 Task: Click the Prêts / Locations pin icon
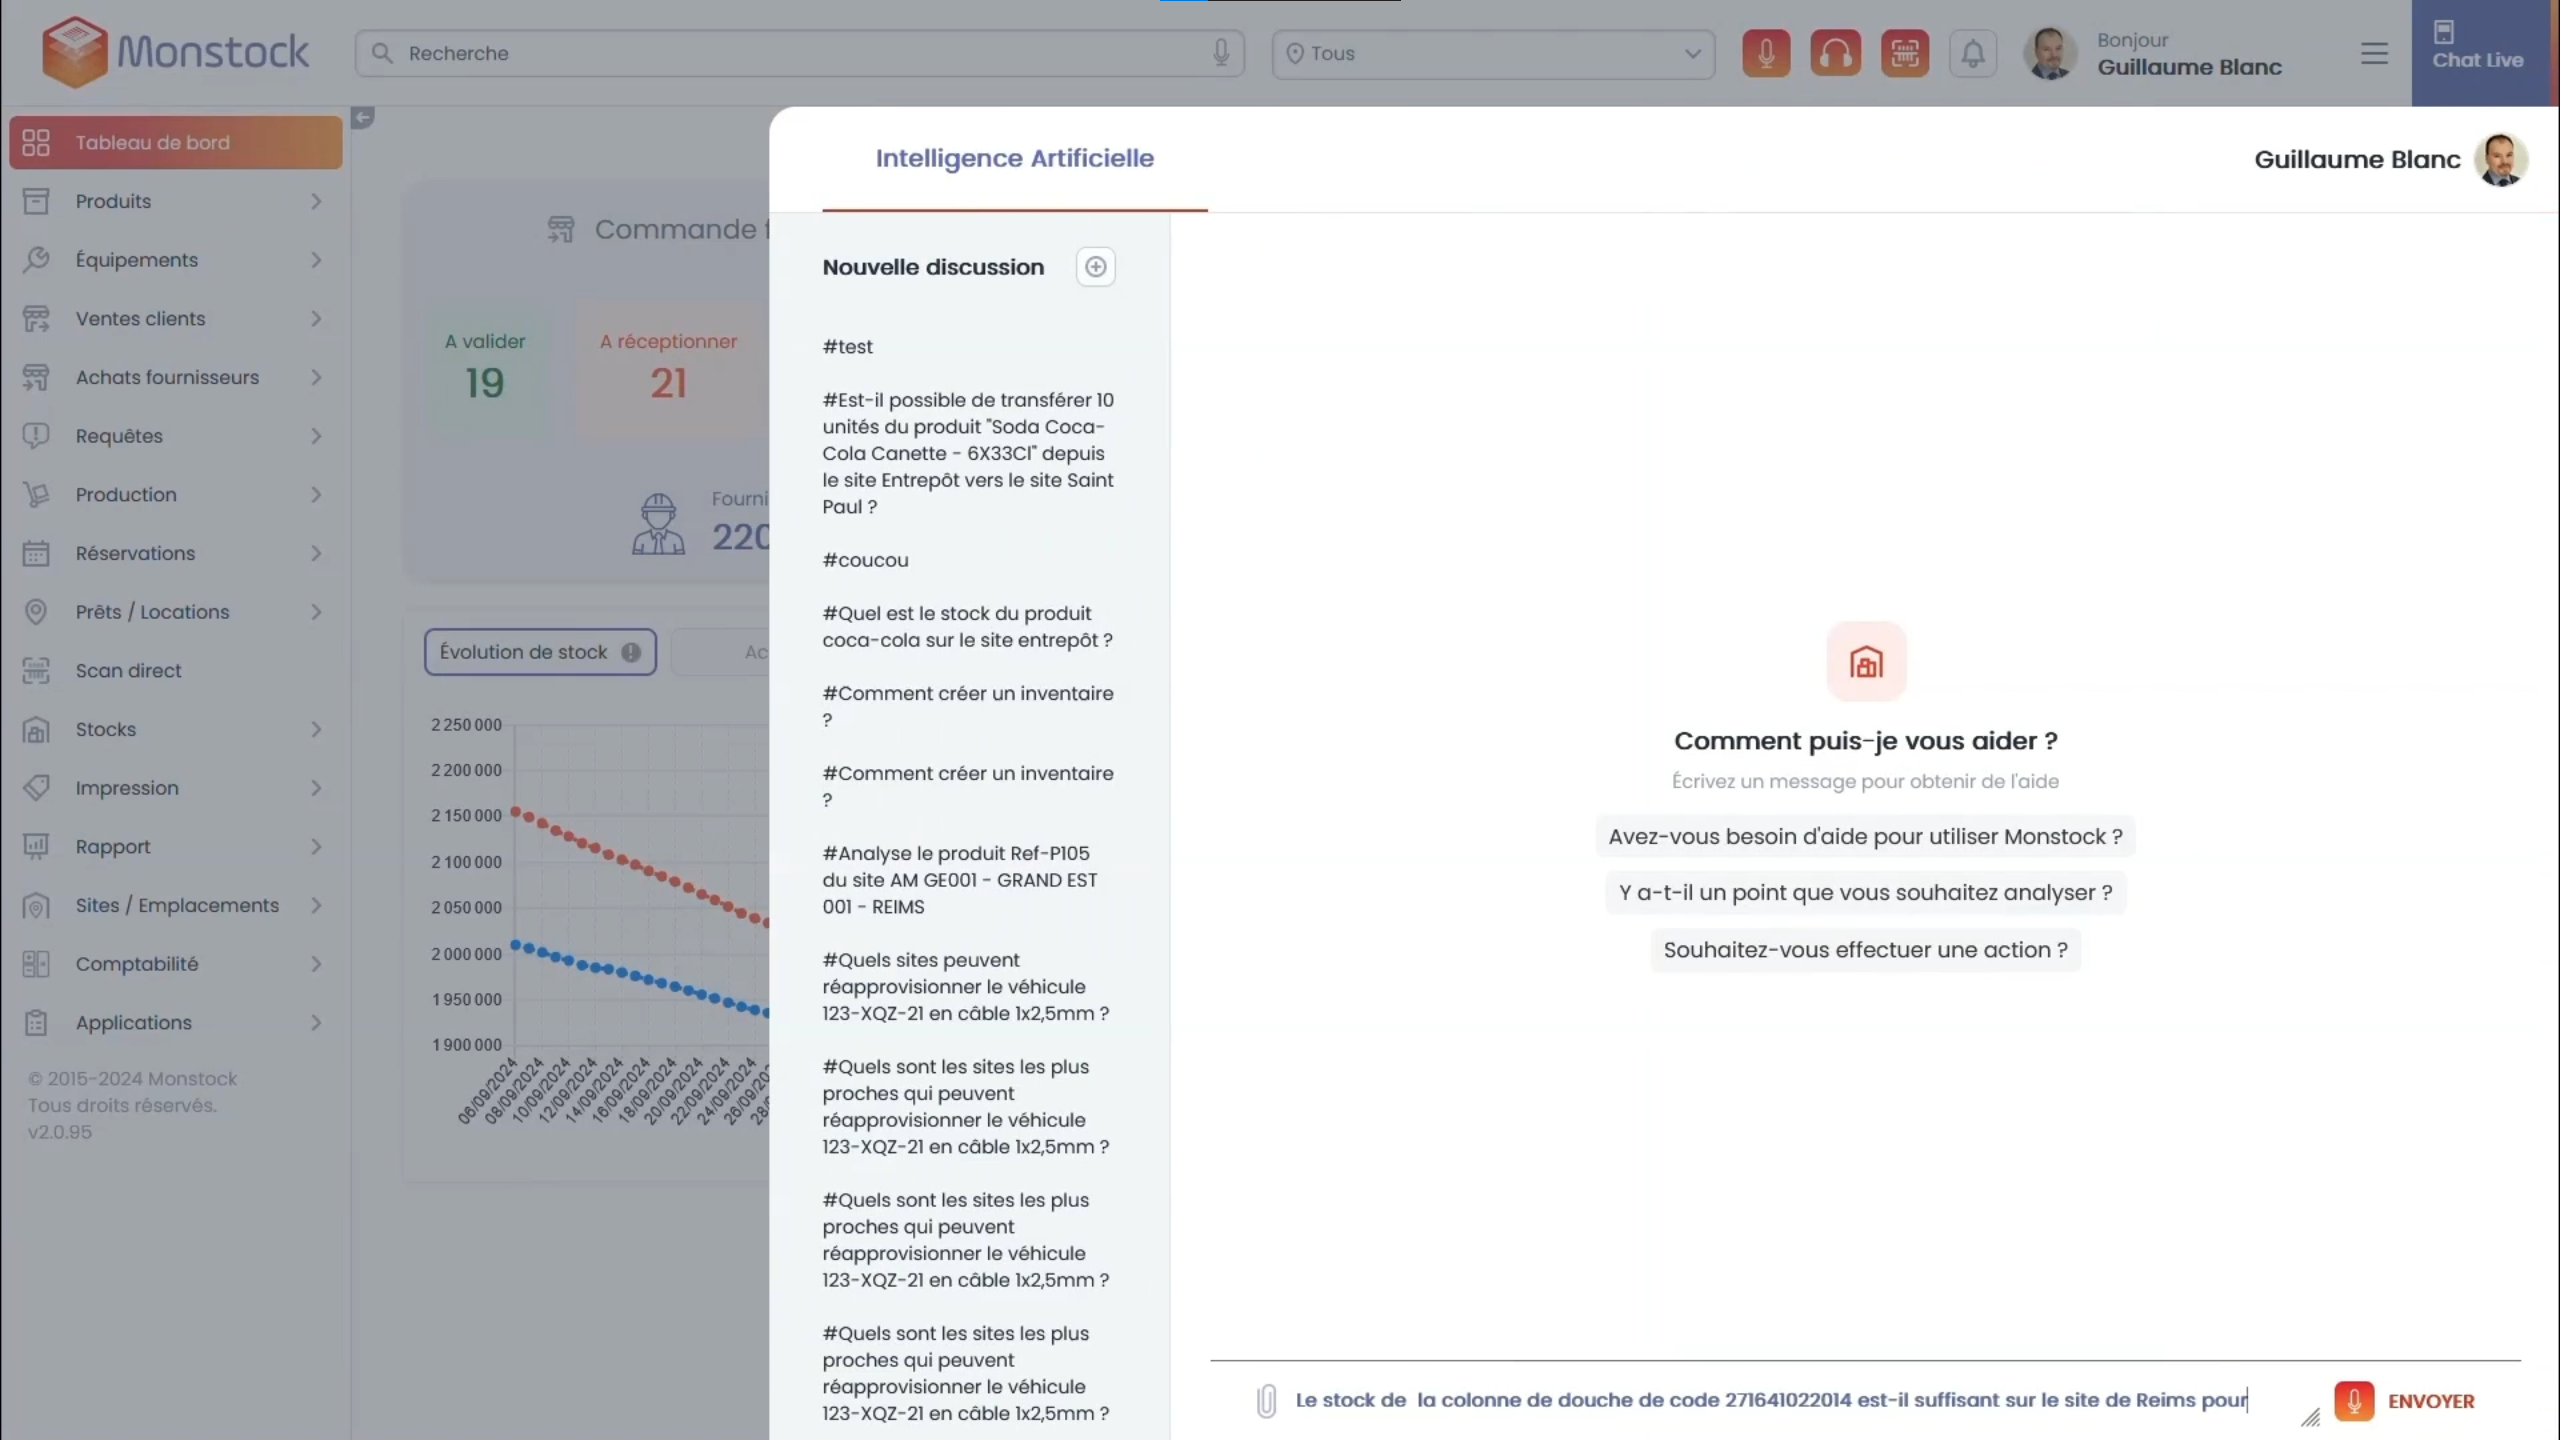pos(36,612)
